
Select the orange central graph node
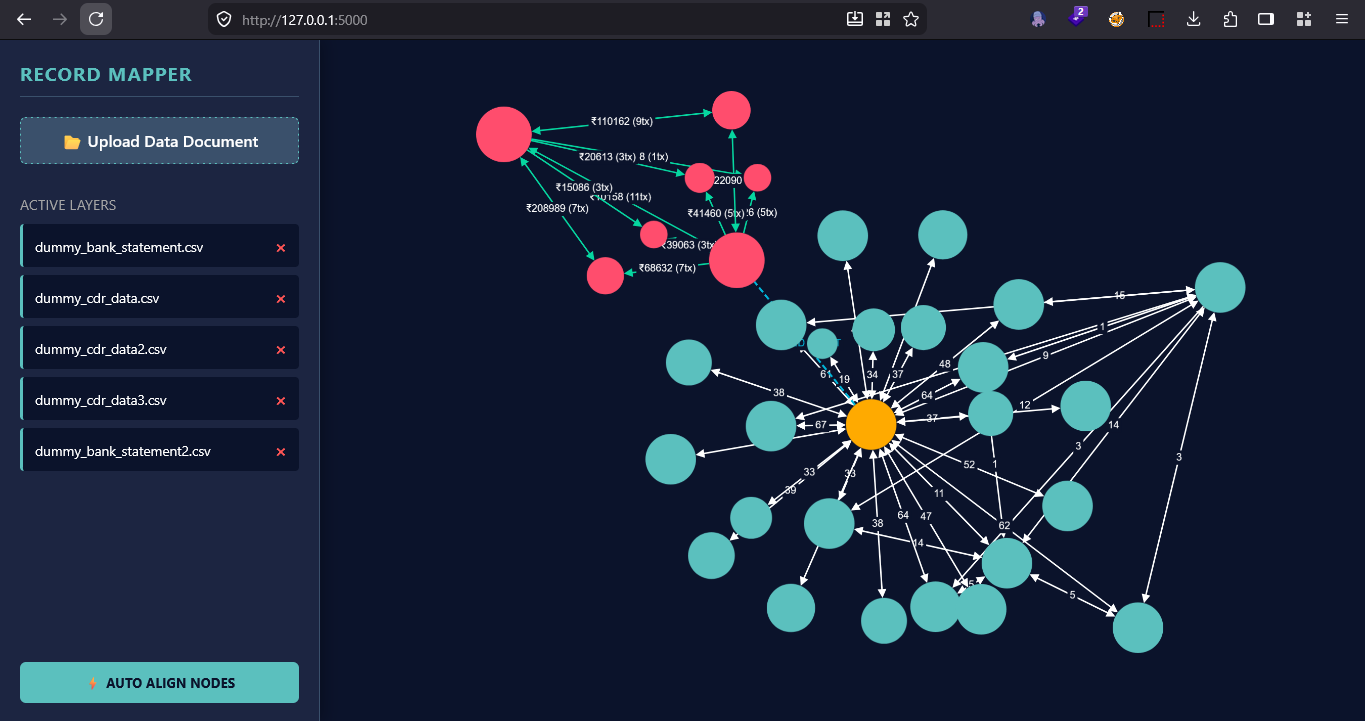871,424
